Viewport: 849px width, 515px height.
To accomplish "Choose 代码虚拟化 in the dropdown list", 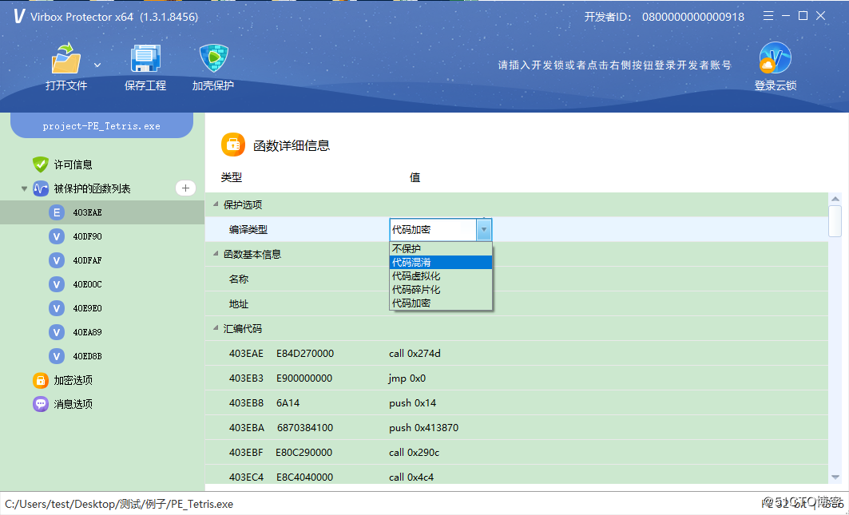I will [441, 276].
